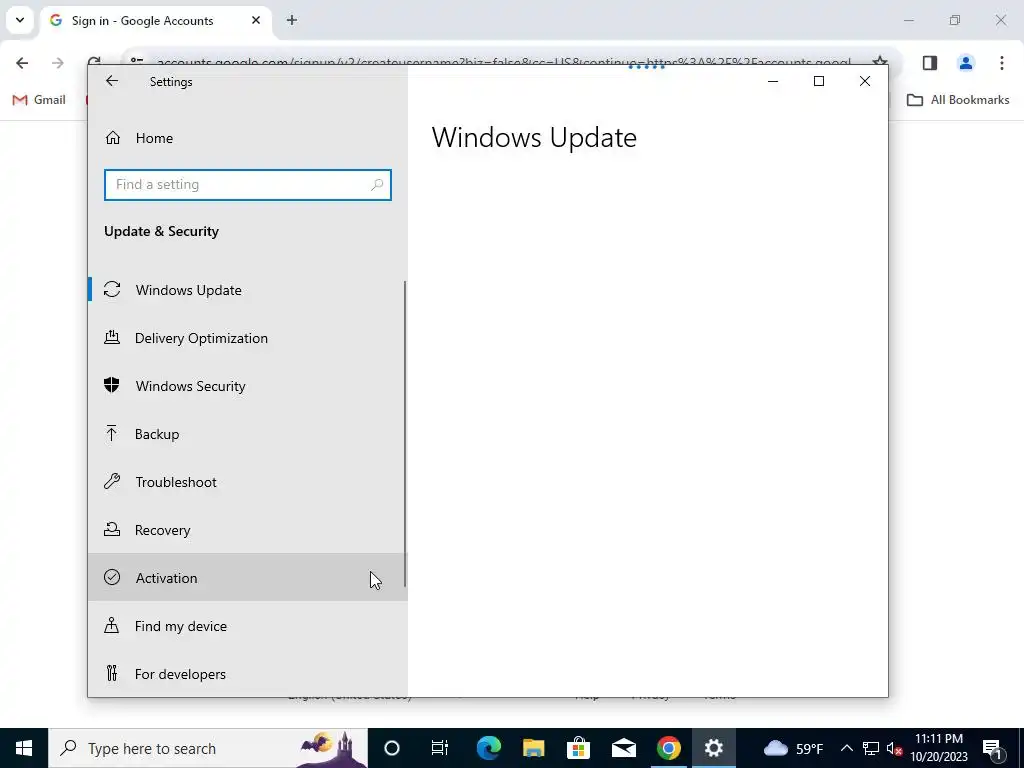Open Delivery Optimization settings
Image resolution: width=1024 pixels, height=768 pixels.
(248, 338)
